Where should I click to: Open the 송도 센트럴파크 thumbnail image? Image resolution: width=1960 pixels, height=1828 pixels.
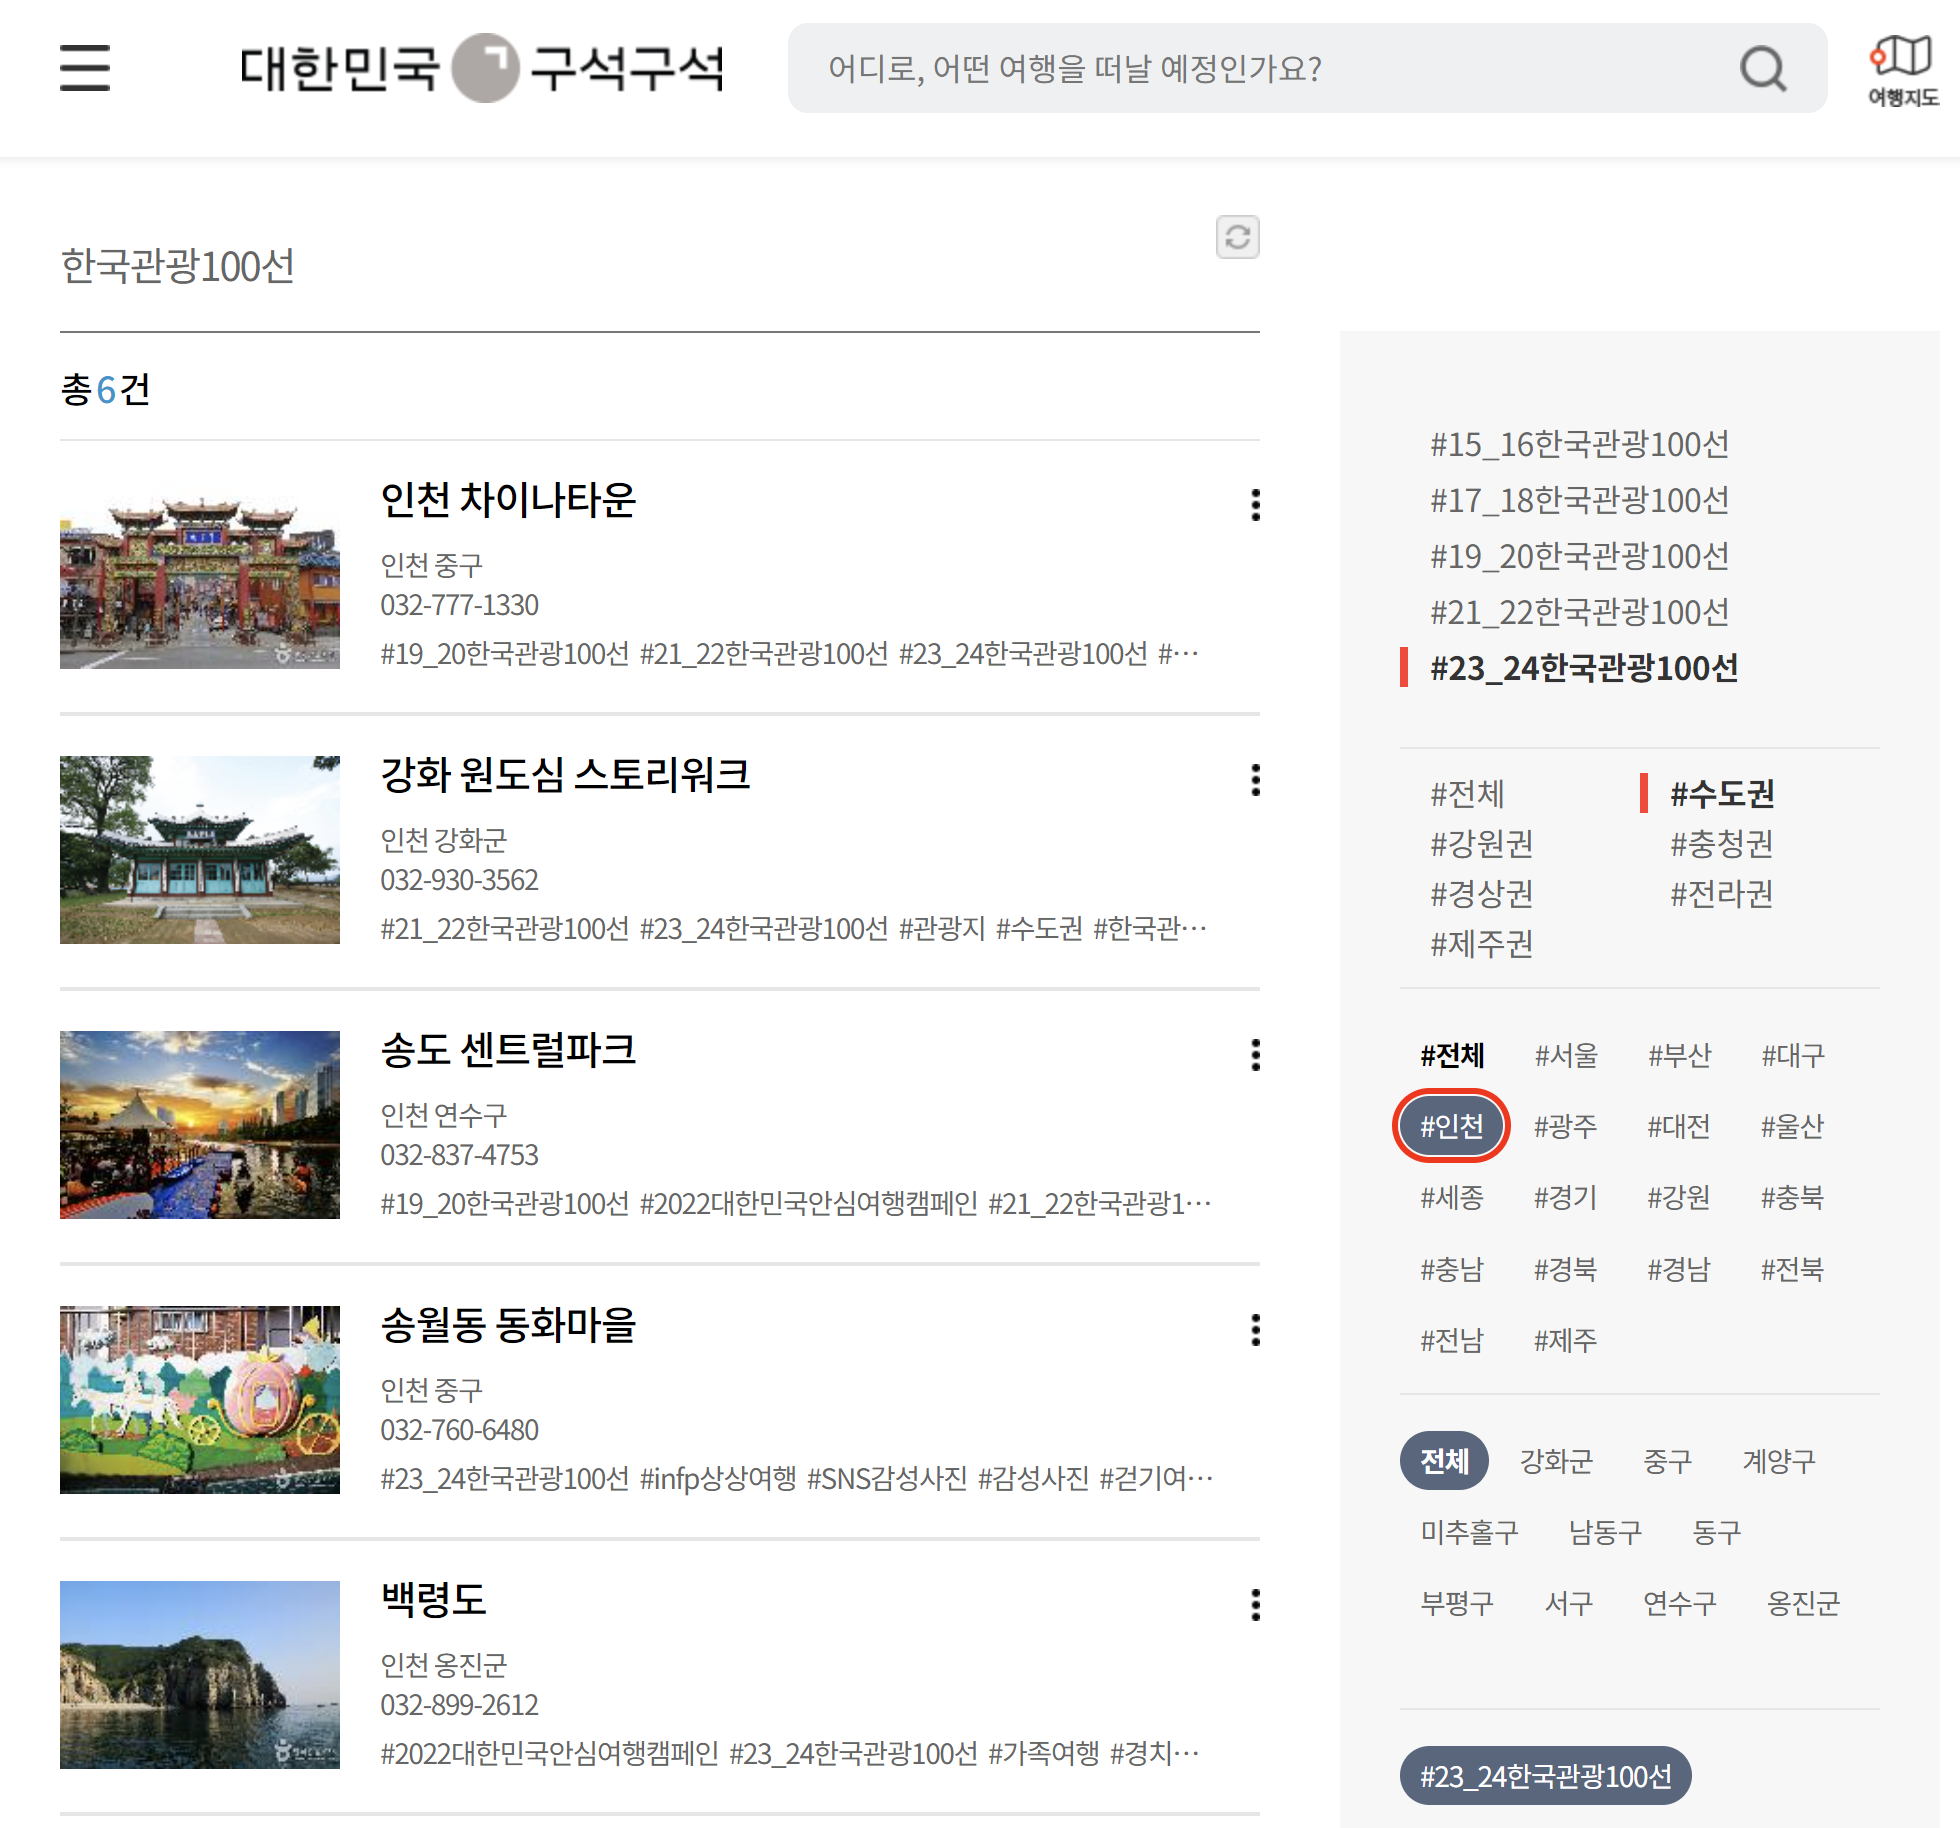tap(200, 1125)
